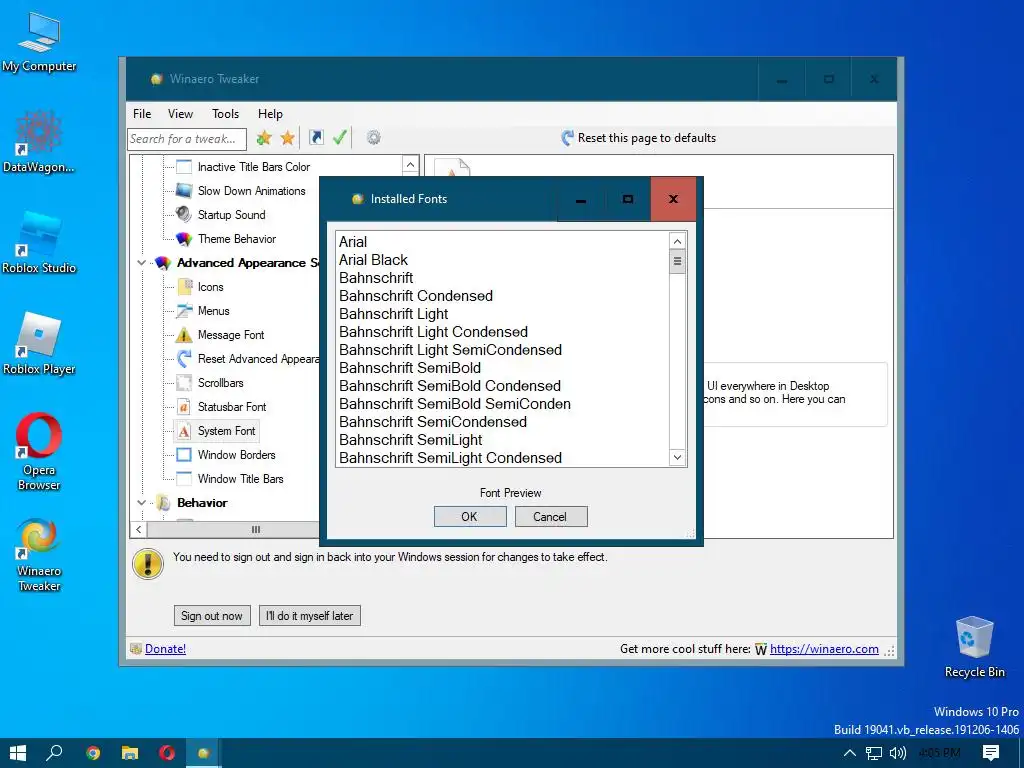Image resolution: width=1024 pixels, height=768 pixels.
Task: Click the create shortcut toolbar icon
Action: (x=316, y=137)
